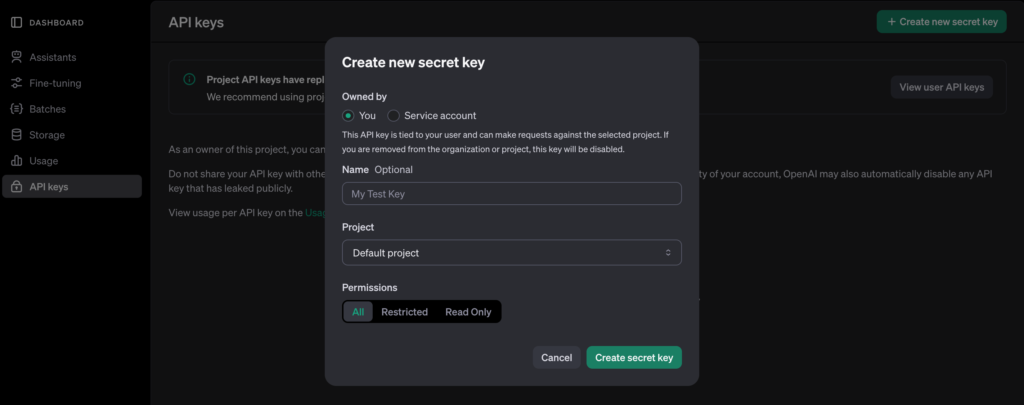The height and width of the screenshot is (405, 1024).
Task: Open the Default project dropdown
Action: [x=511, y=253]
